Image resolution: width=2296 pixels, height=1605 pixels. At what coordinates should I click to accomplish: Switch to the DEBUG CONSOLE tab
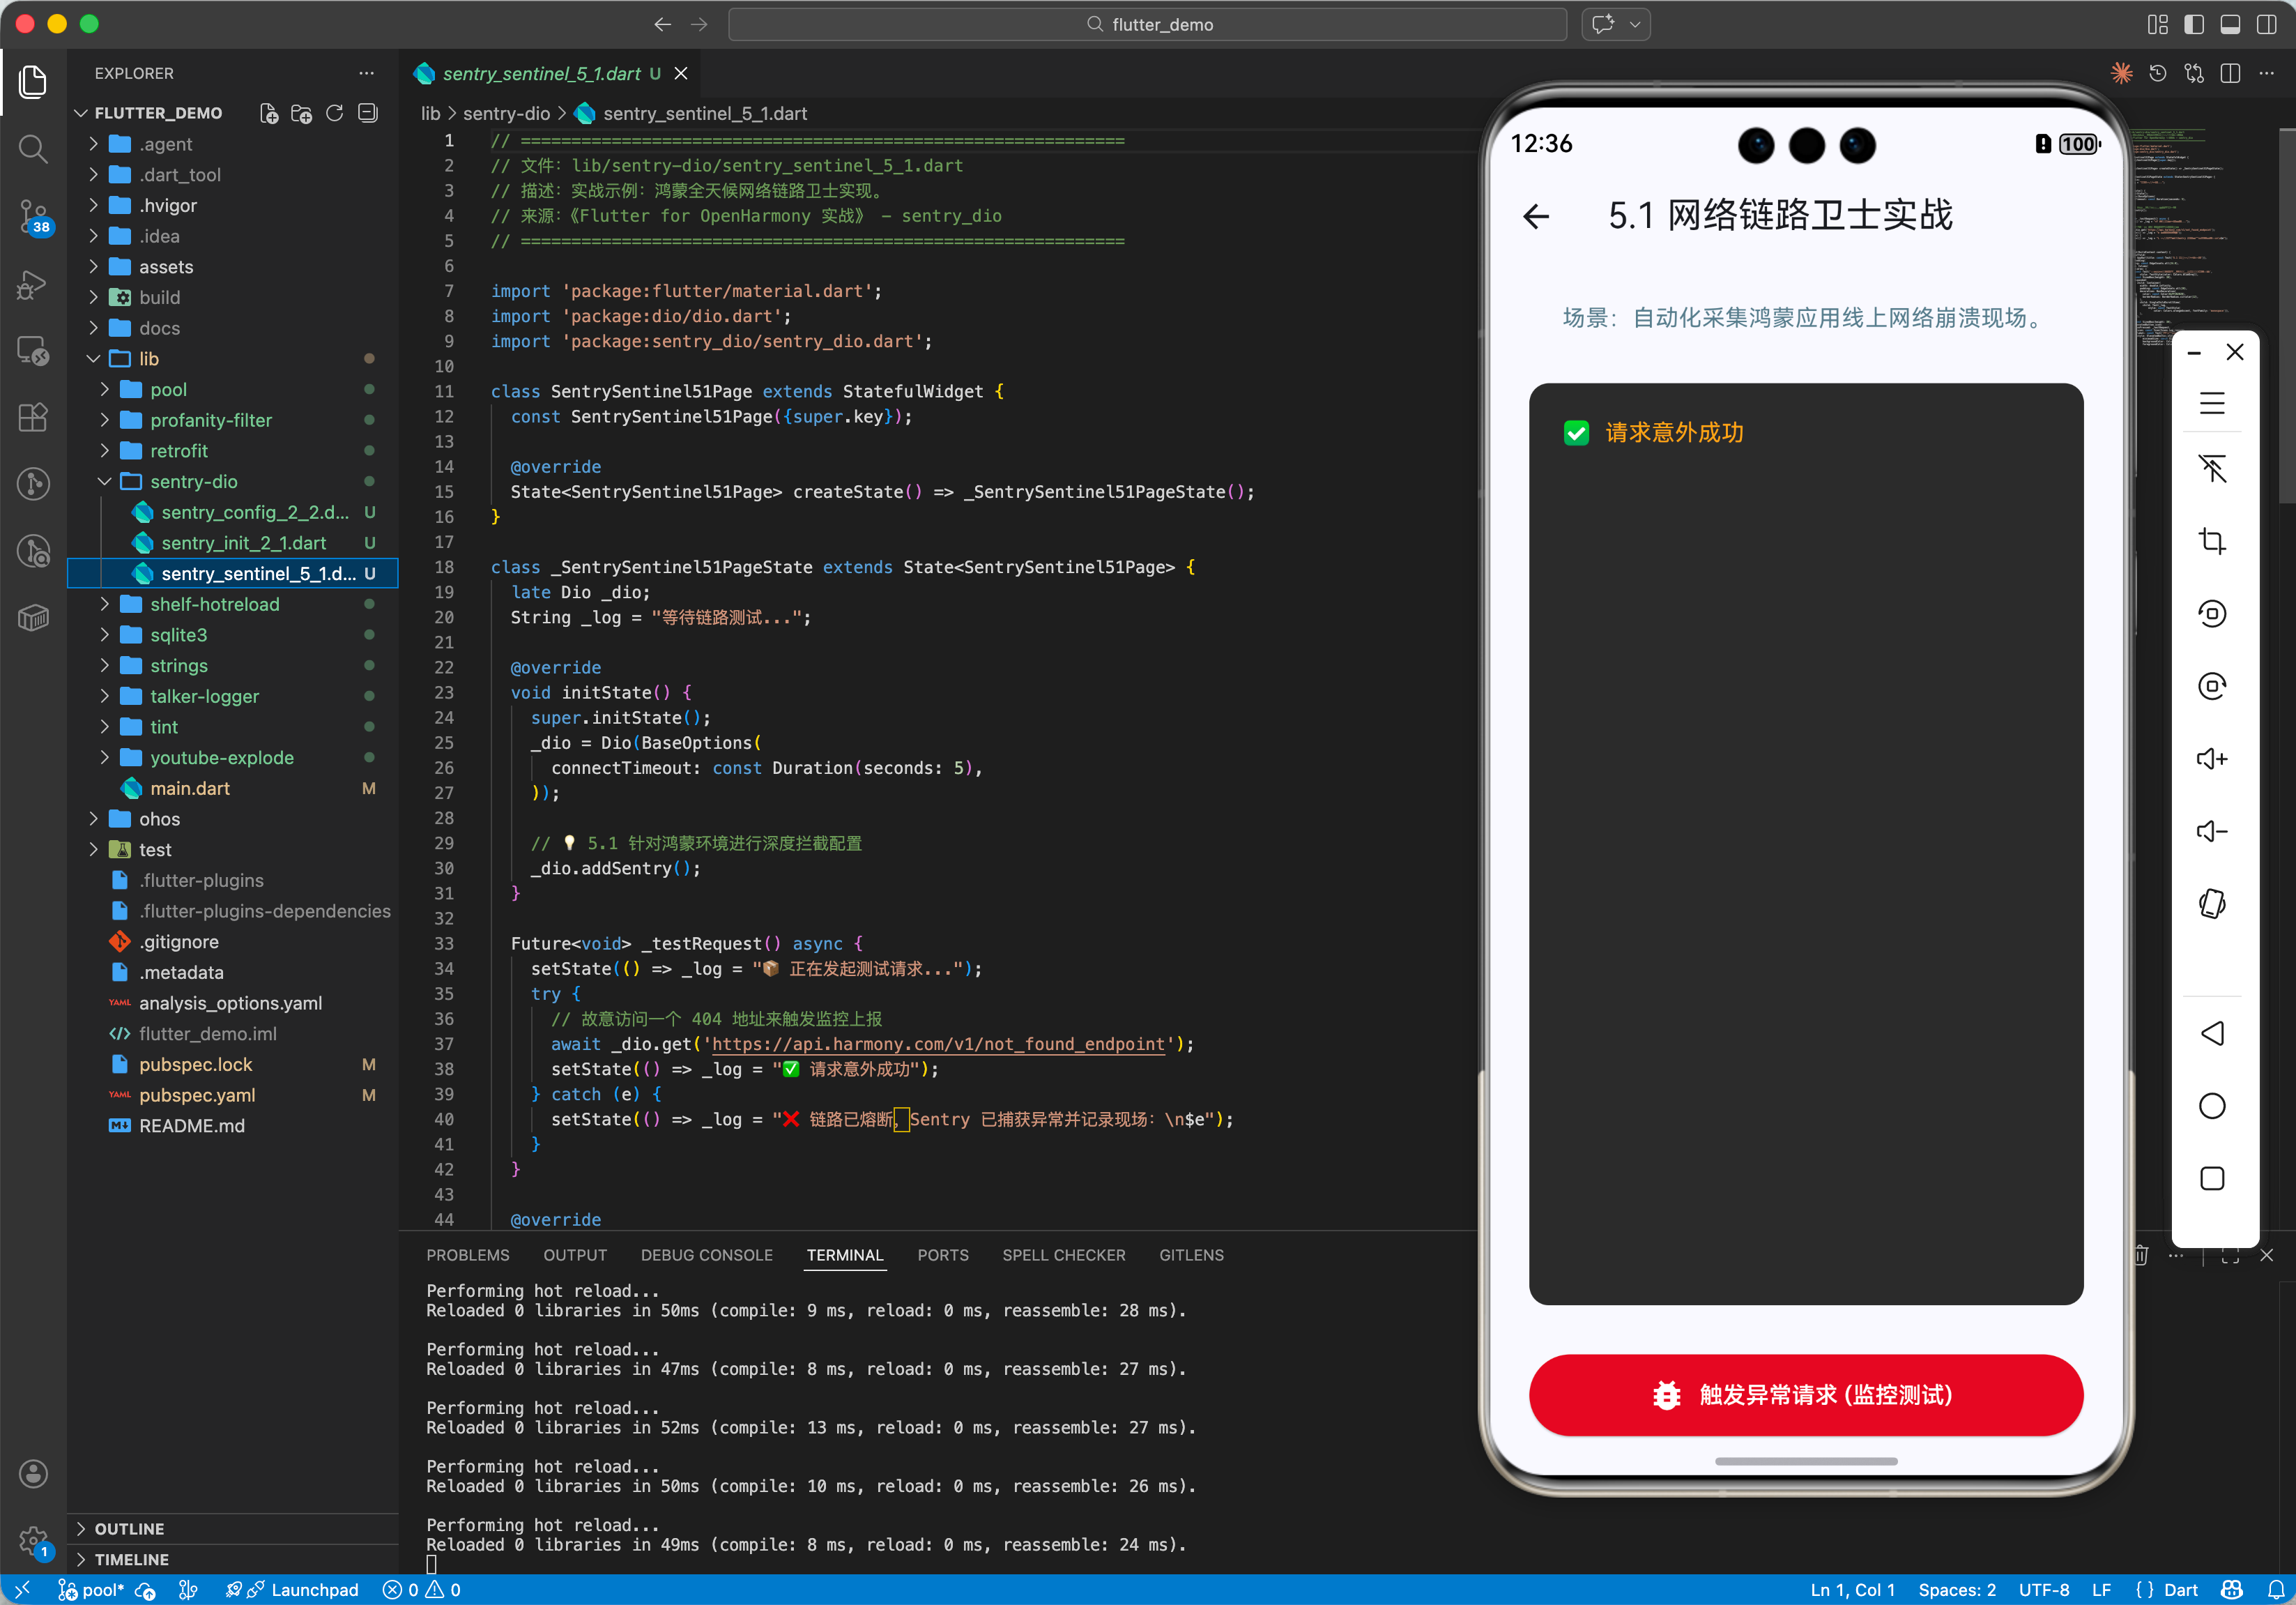(x=706, y=1255)
